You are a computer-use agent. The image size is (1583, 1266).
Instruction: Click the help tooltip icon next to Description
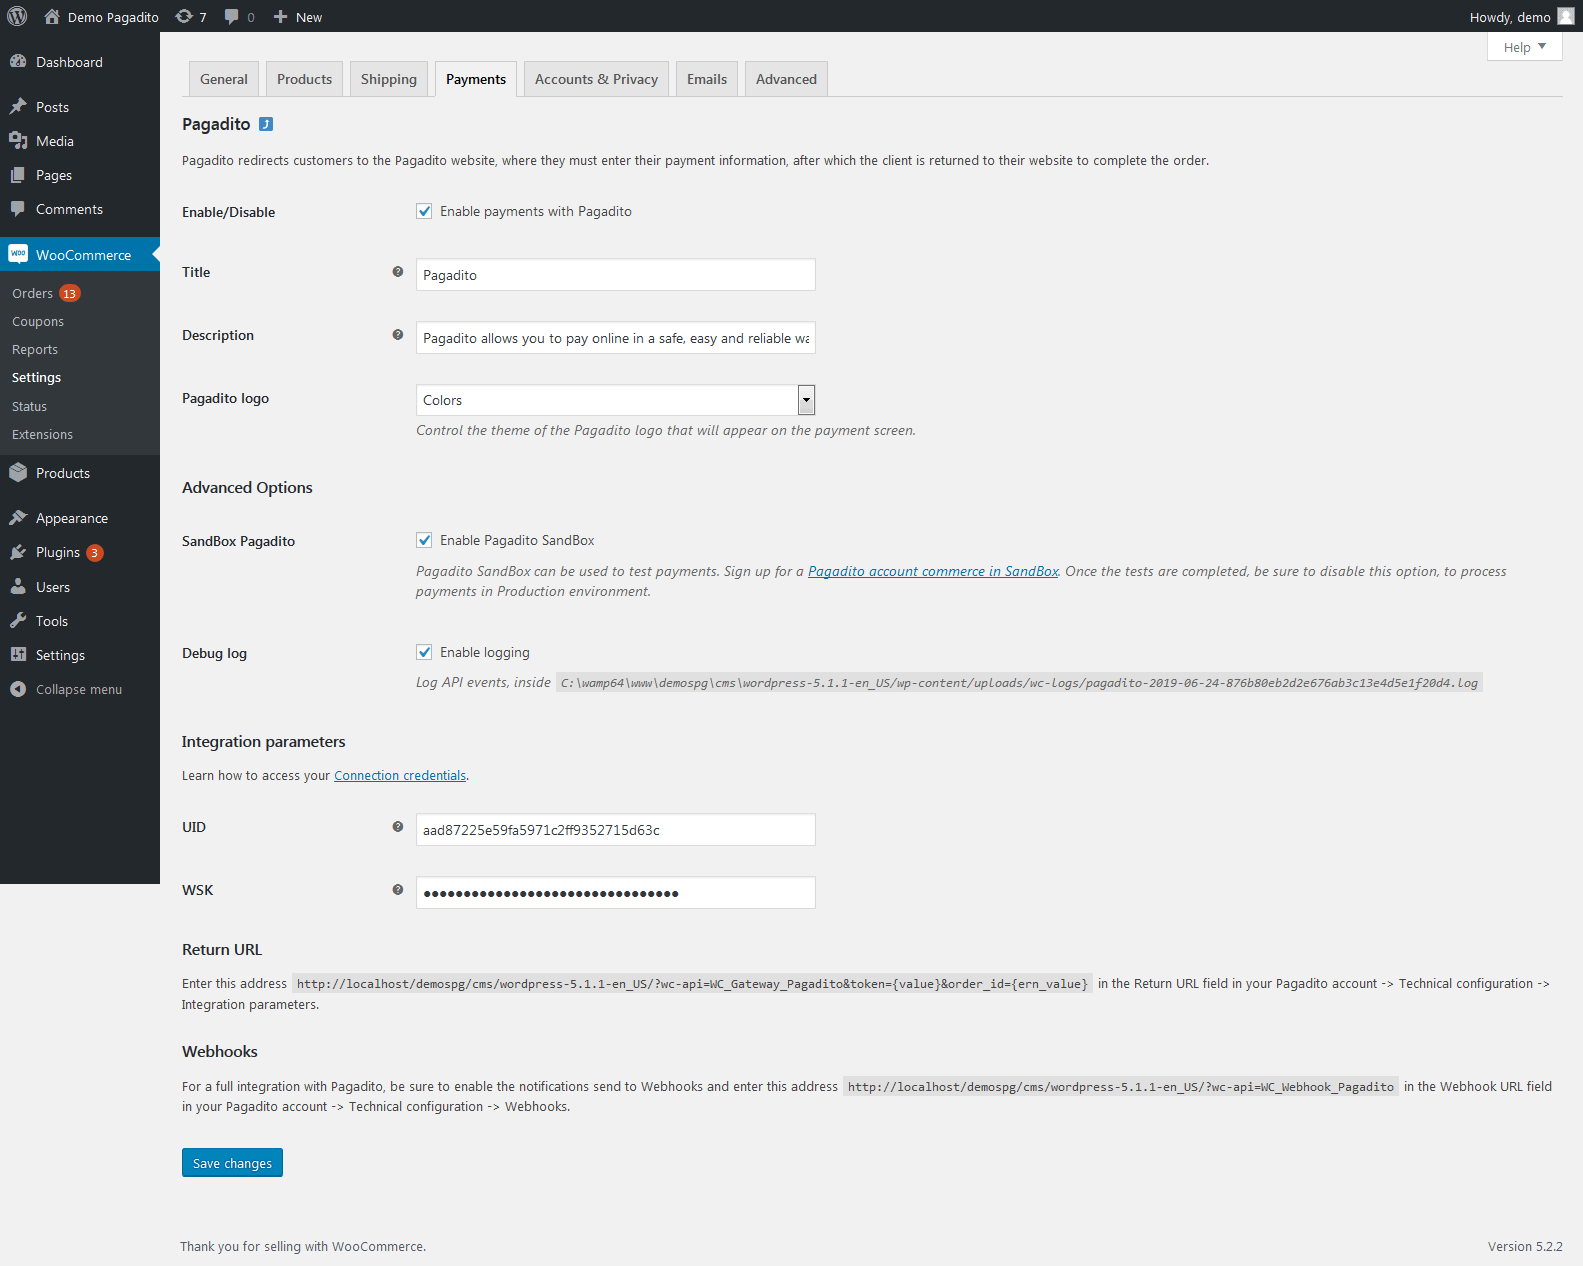[x=398, y=335]
